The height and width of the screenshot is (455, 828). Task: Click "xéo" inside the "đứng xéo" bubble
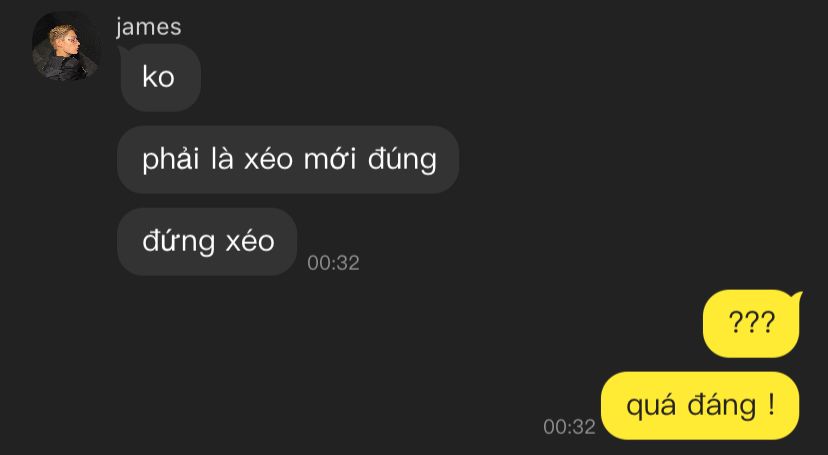(250, 242)
